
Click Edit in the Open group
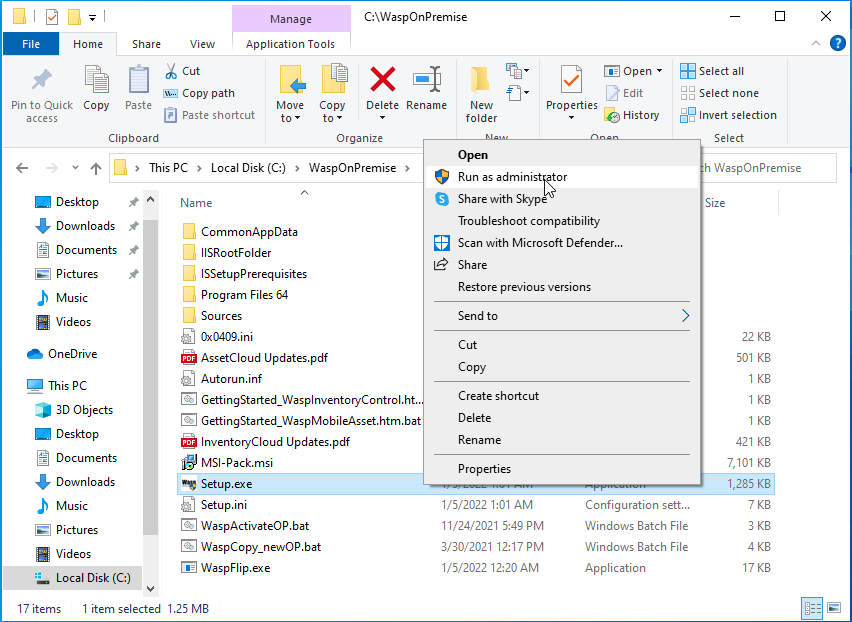point(624,93)
